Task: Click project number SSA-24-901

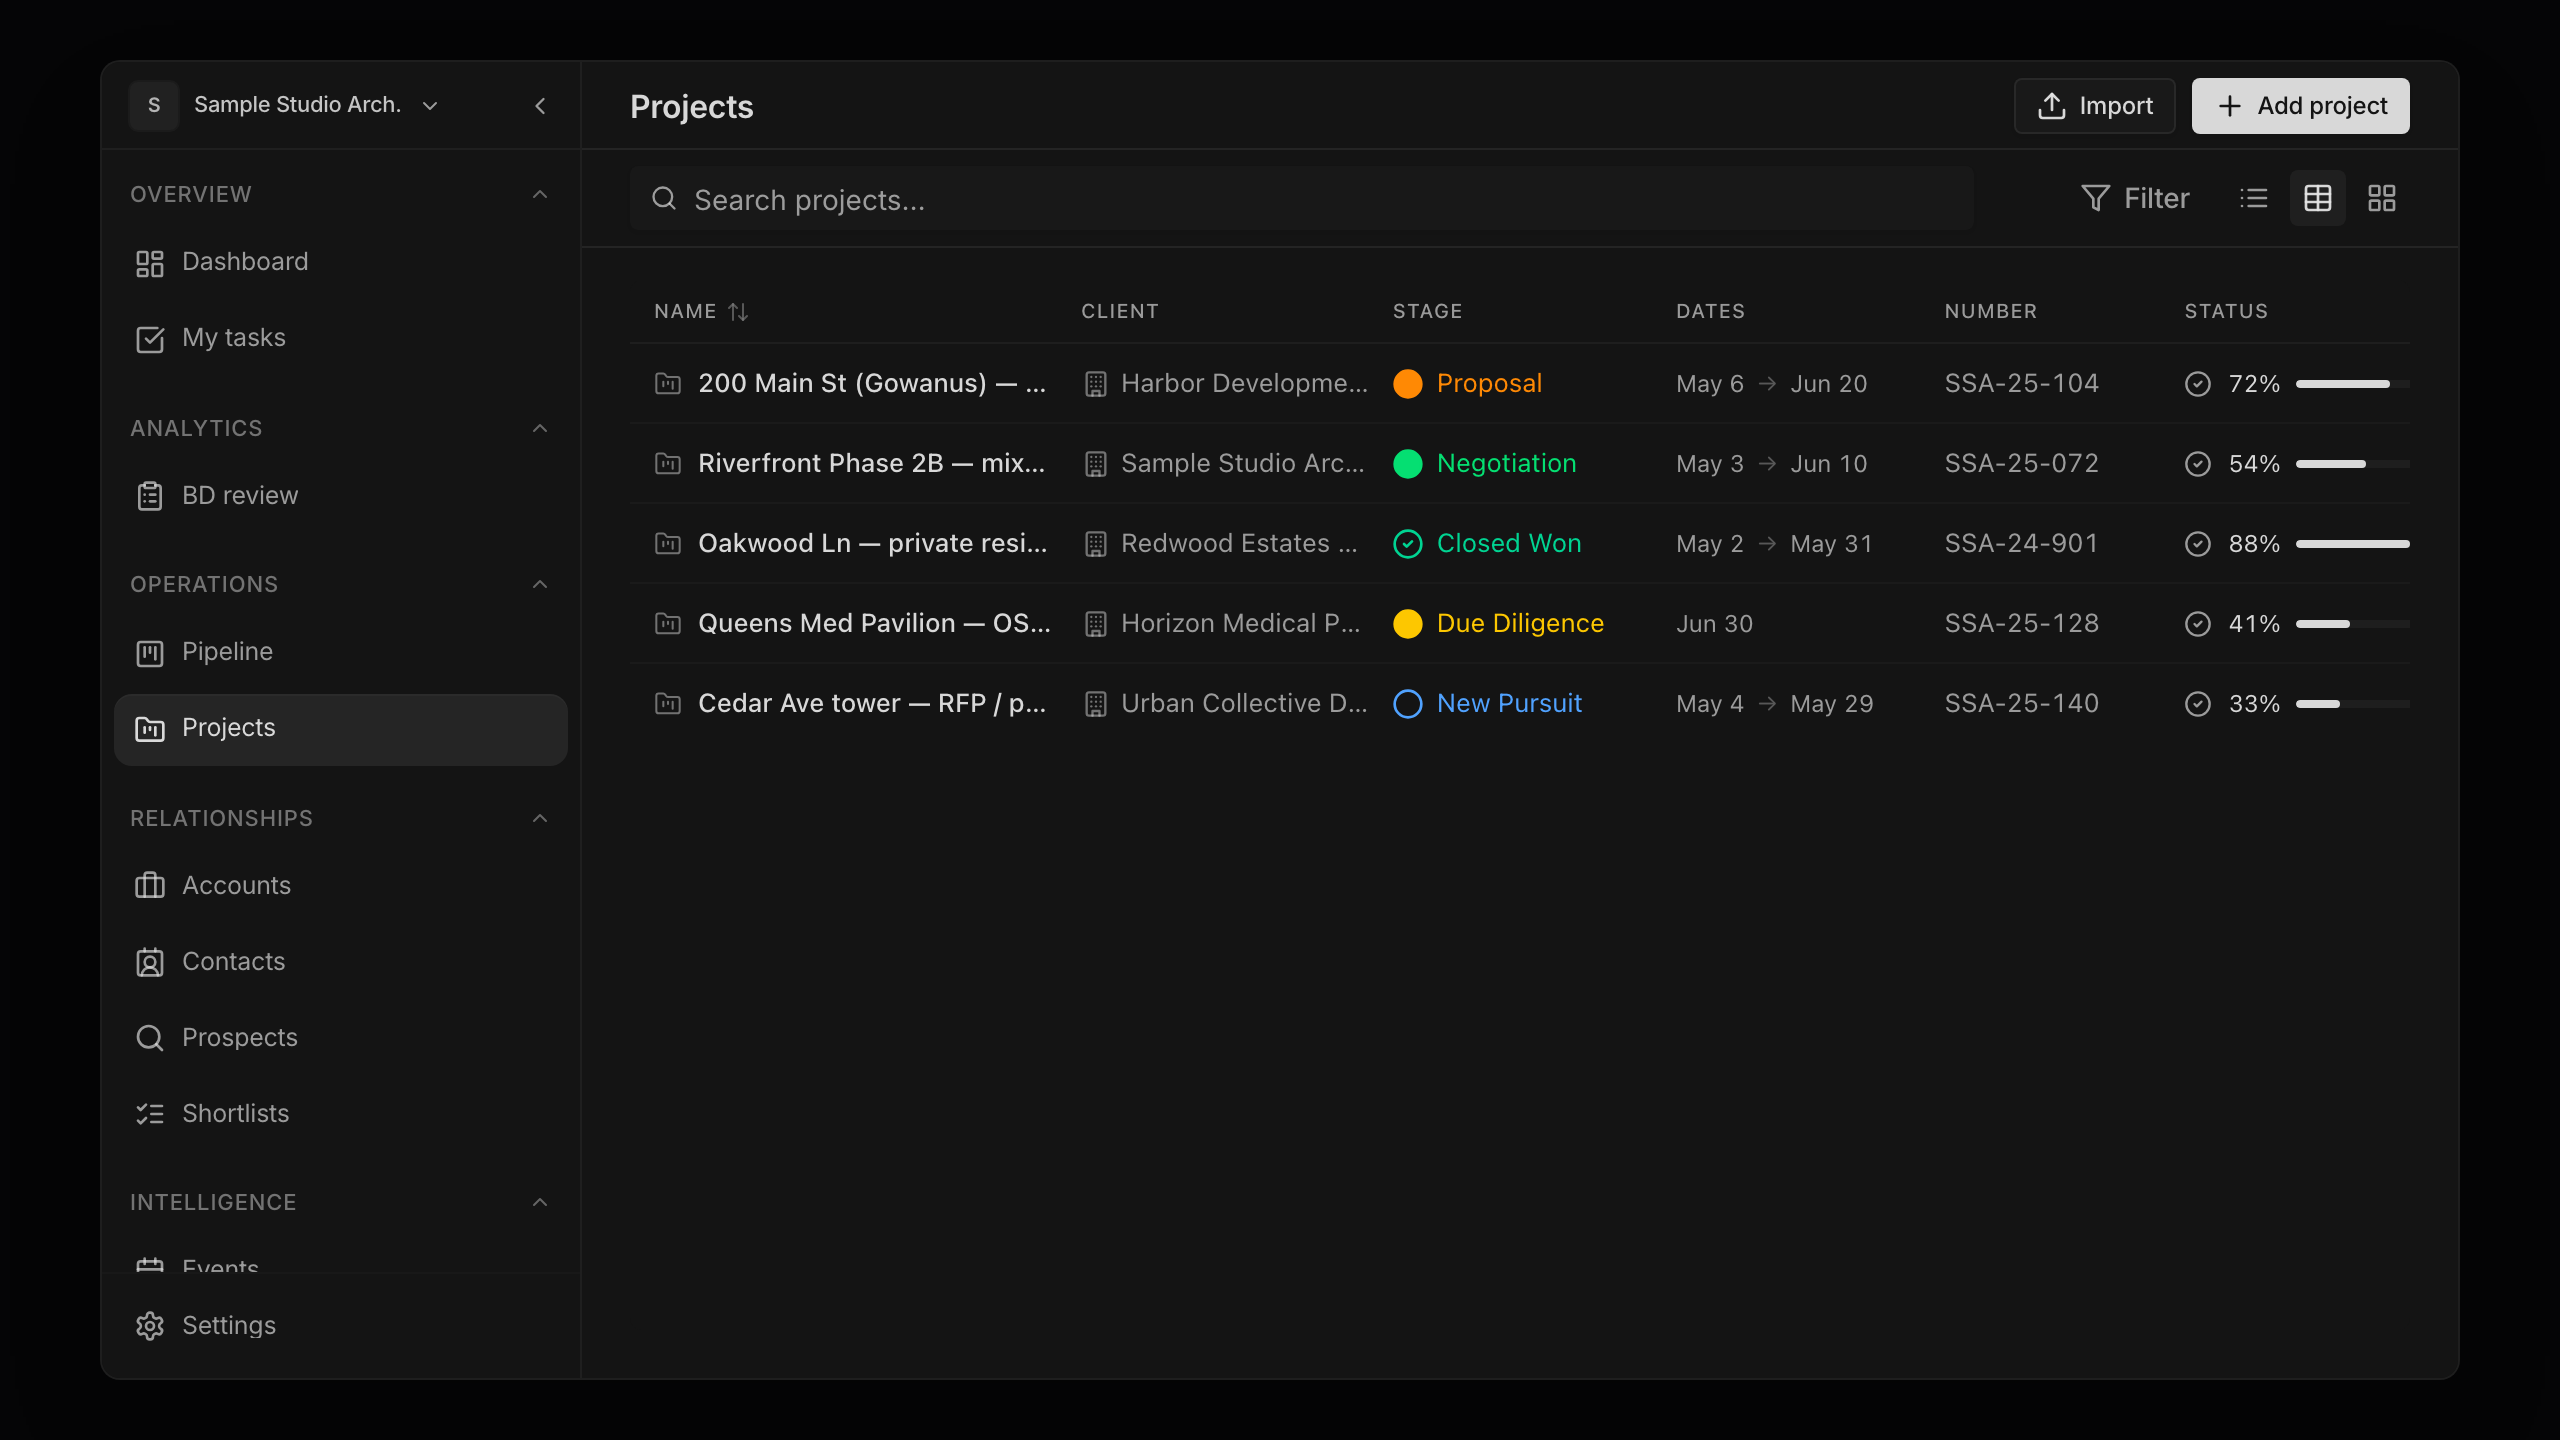Action: pyautogui.click(x=2021, y=544)
